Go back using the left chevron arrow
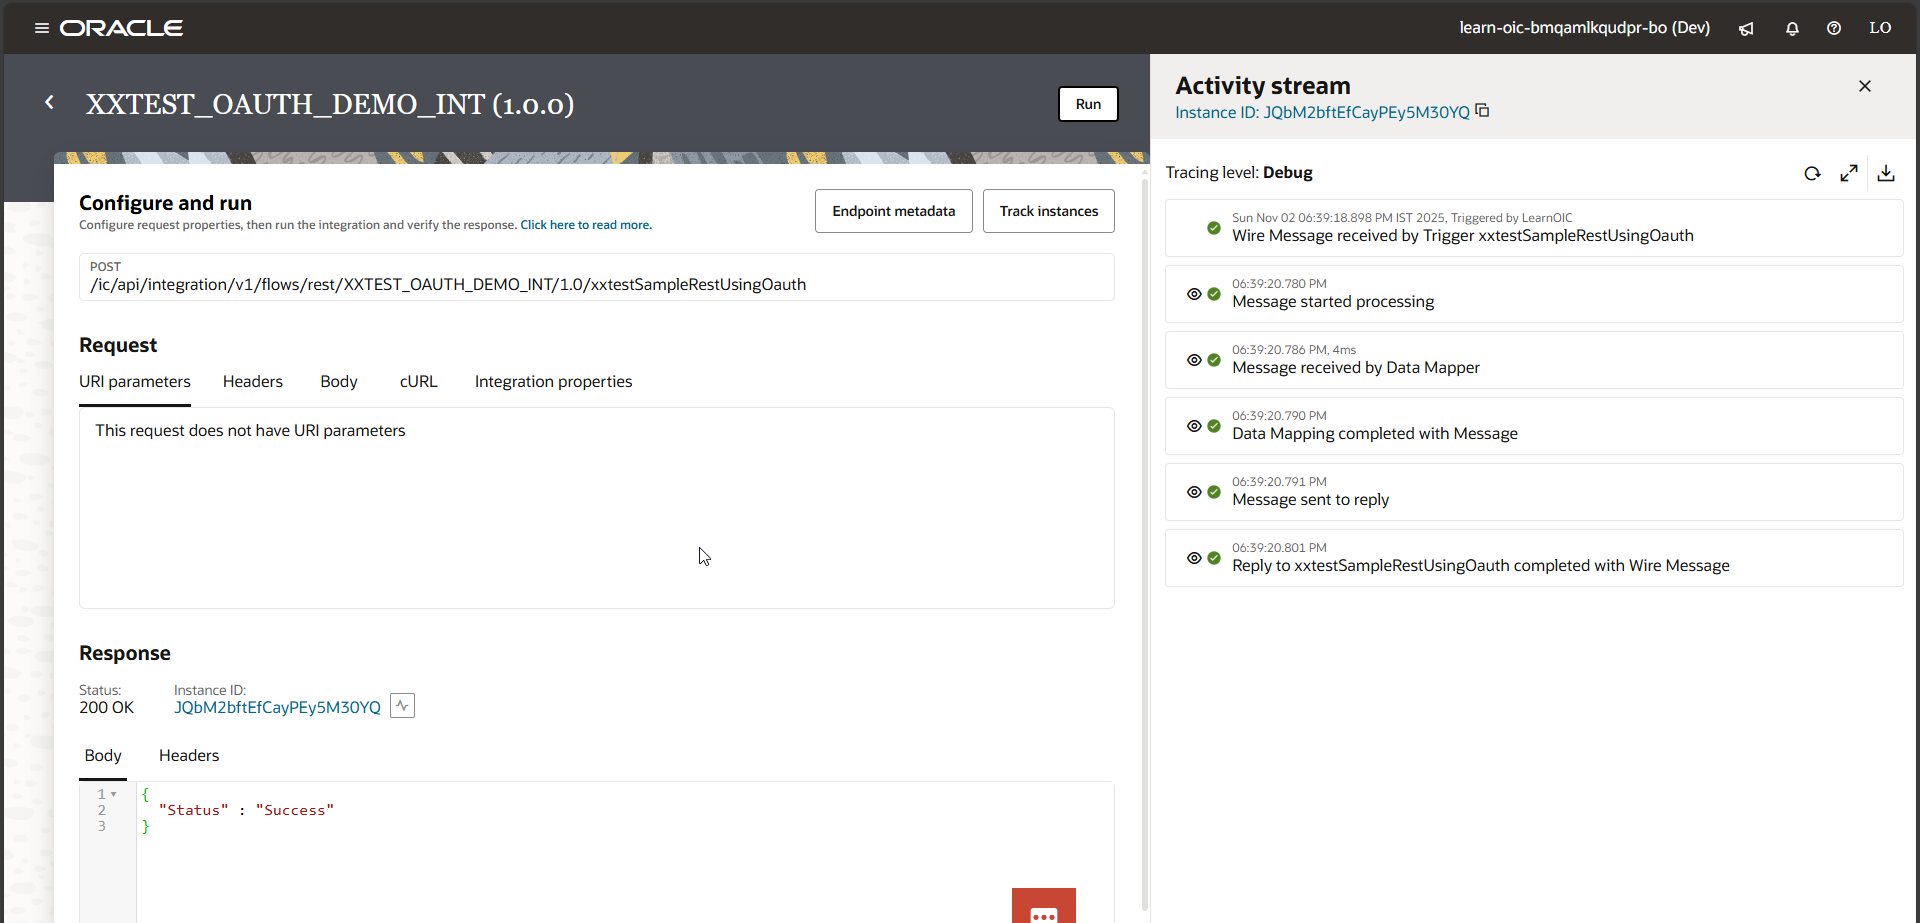The image size is (1920, 923). [49, 103]
